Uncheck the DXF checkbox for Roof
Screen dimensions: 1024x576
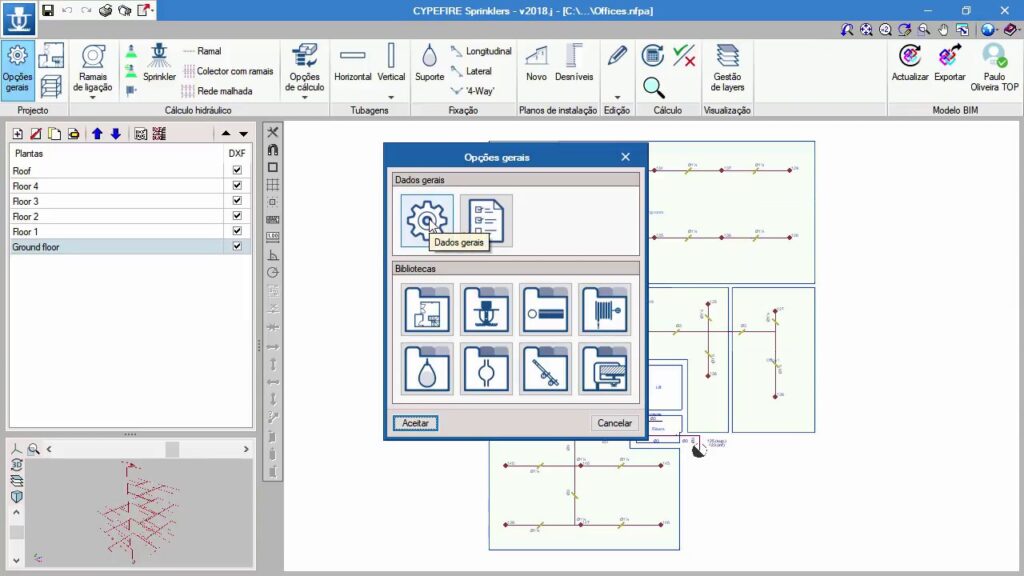tap(237, 171)
